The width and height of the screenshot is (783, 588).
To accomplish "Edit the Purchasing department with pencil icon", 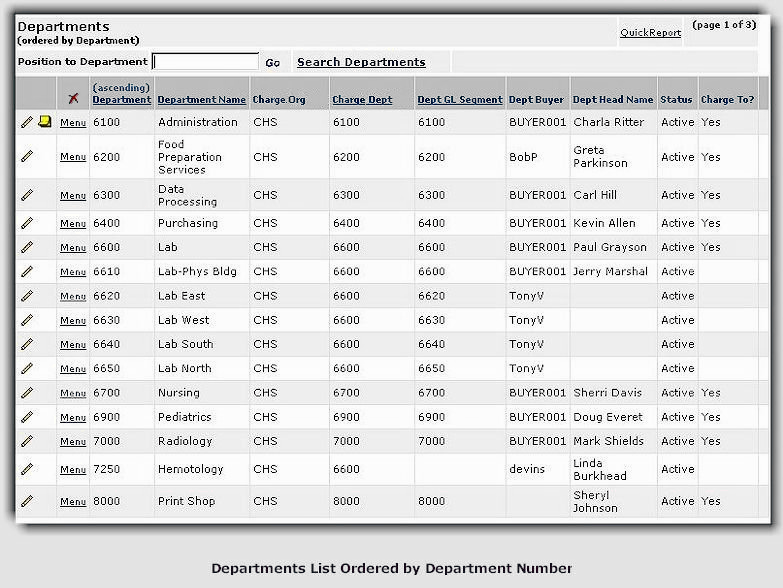I will tap(27, 223).
